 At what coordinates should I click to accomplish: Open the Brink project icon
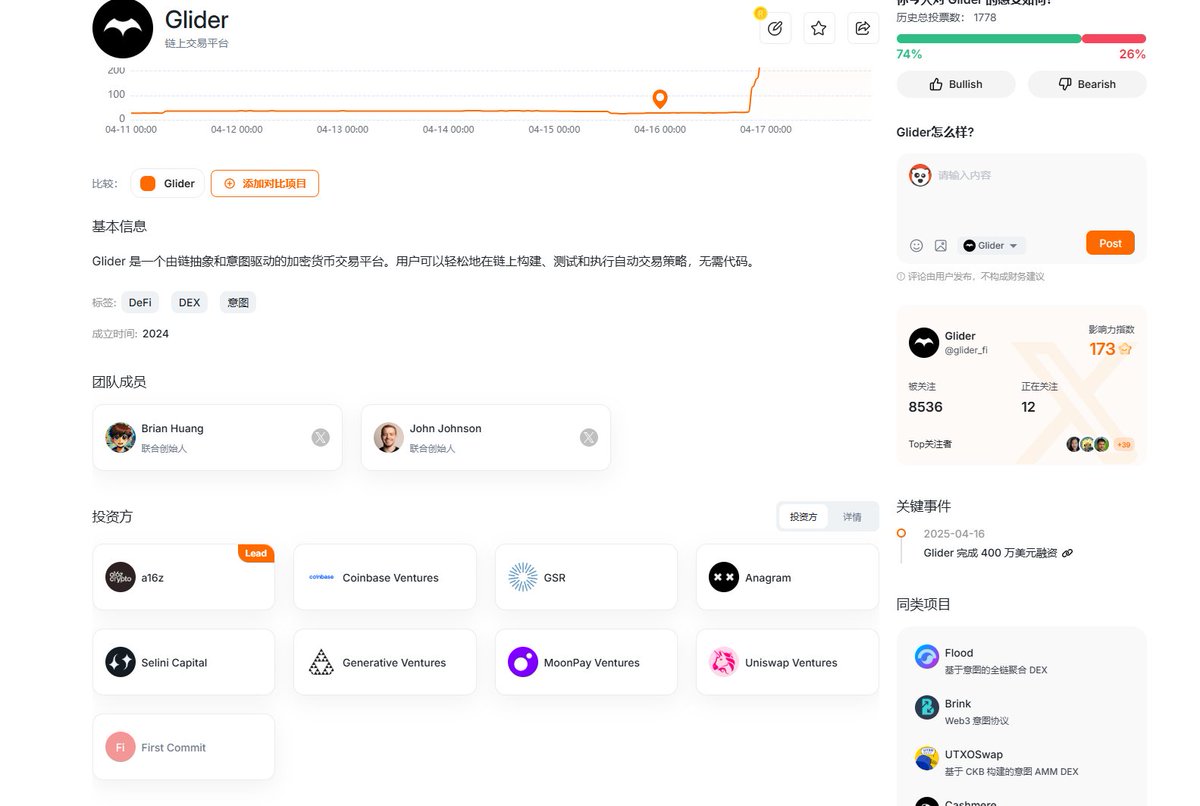pyautogui.click(x=927, y=707)
